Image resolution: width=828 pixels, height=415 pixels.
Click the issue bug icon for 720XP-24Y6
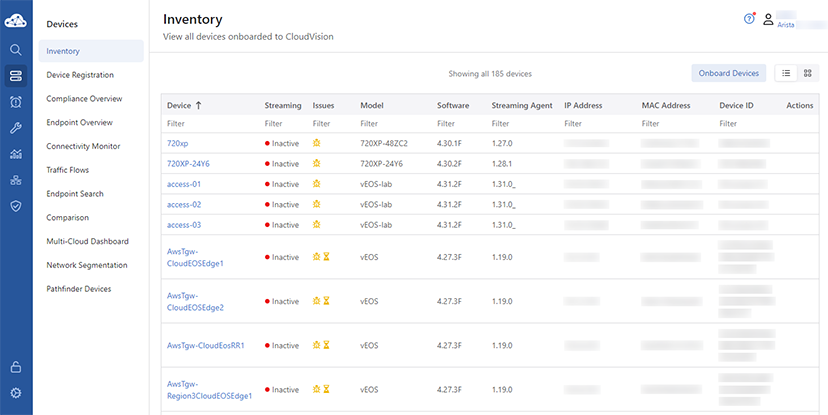316,164
